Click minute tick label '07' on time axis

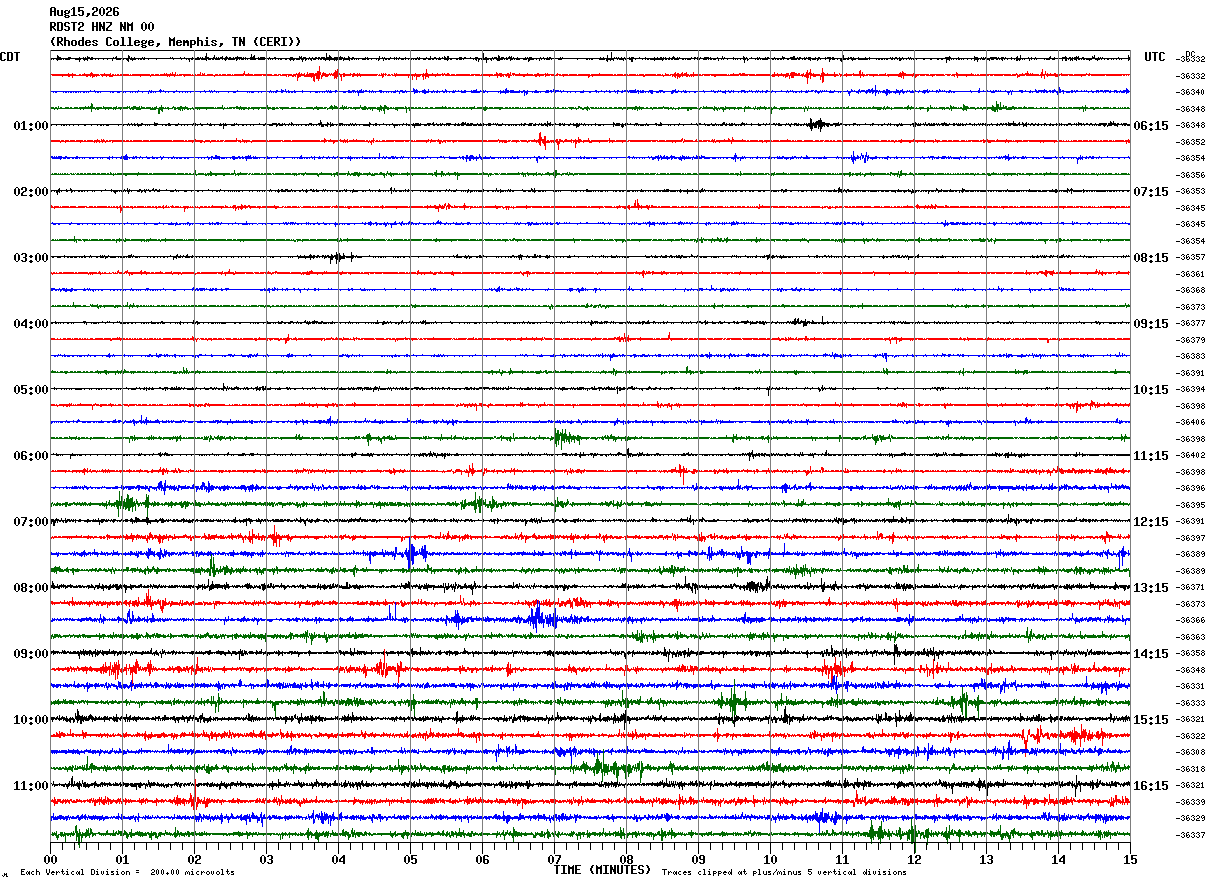554,859
